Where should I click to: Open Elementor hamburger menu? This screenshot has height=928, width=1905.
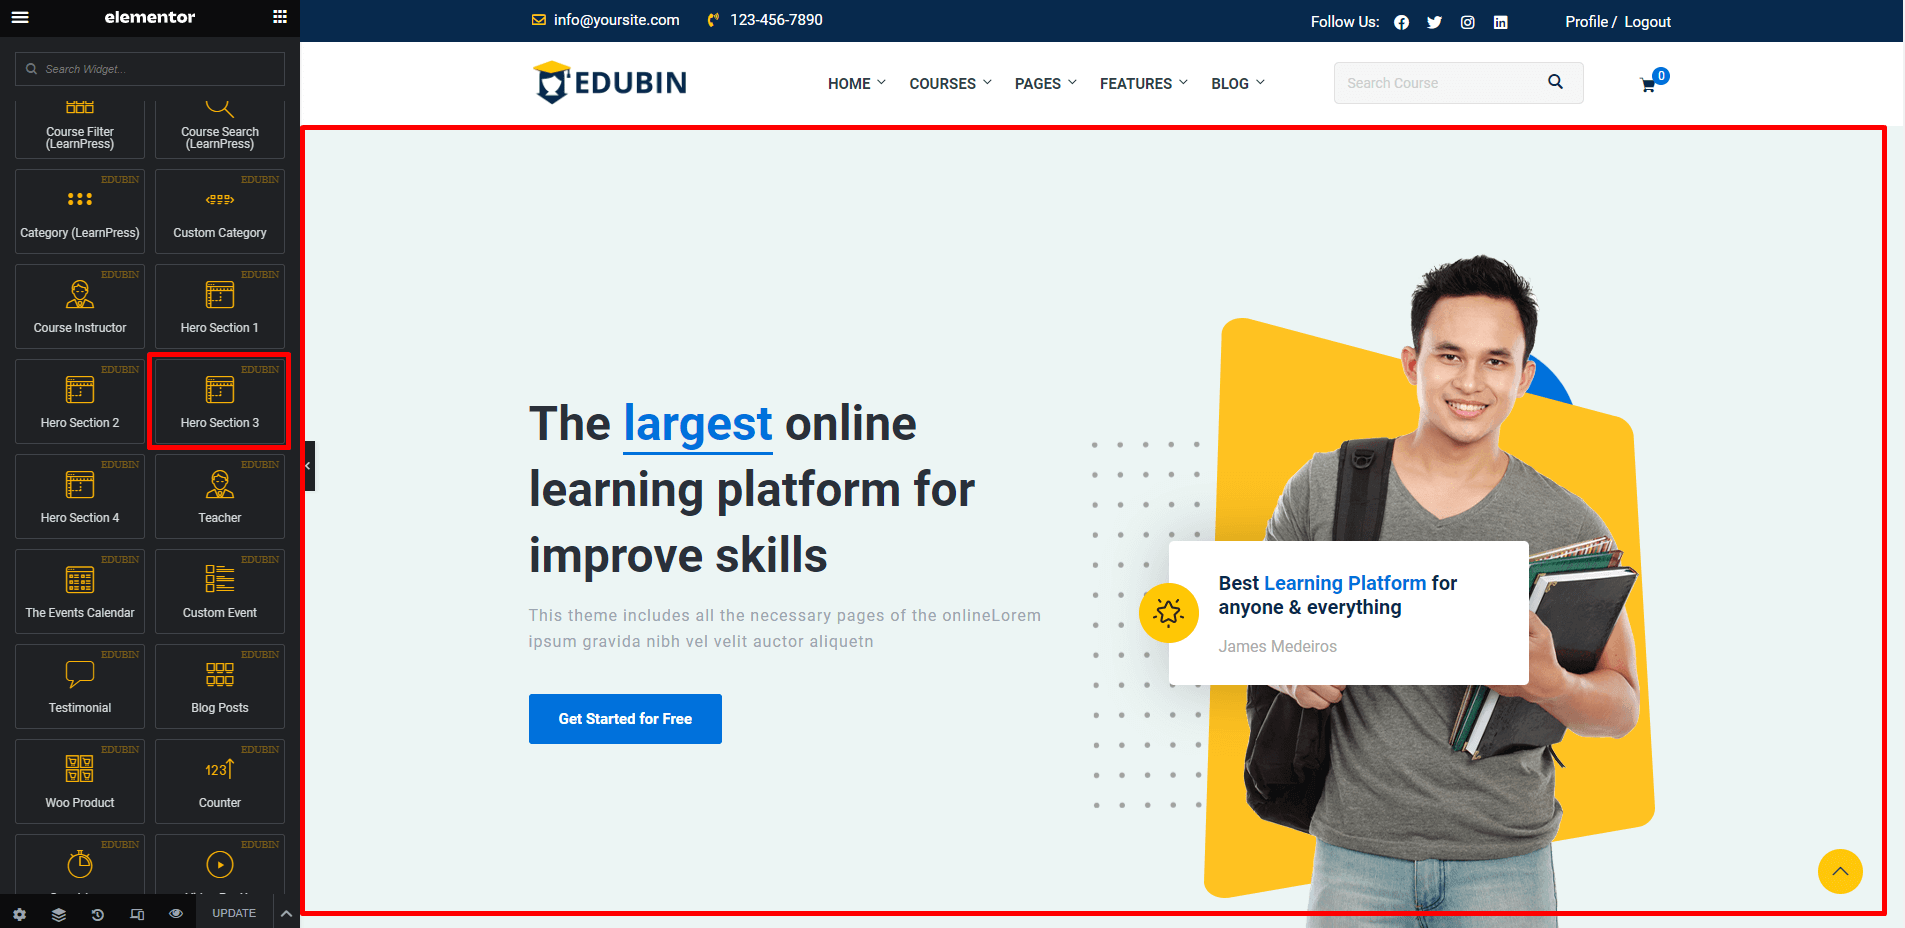click(x=20, y=17)
